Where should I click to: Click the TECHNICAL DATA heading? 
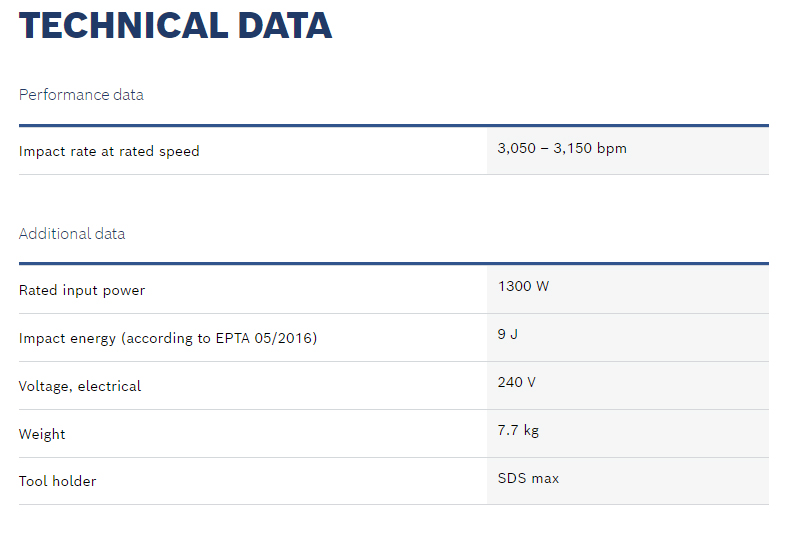pos(176,26)
